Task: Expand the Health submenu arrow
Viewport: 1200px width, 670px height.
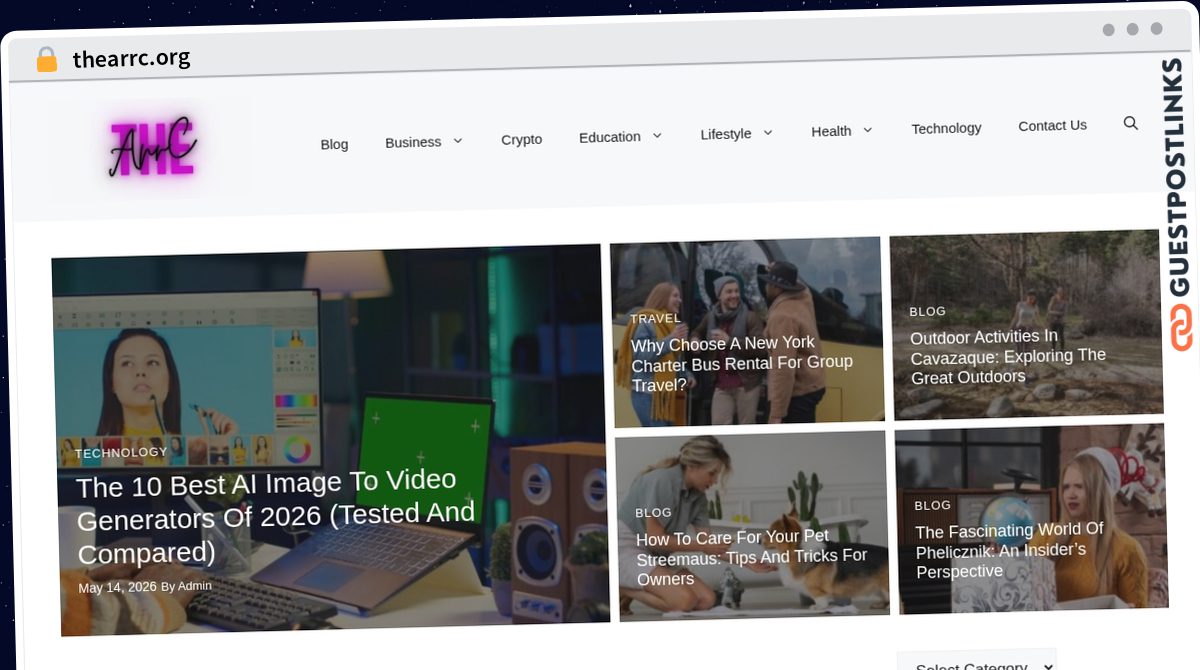Action: pyautogui.click(x=867, y=129)
